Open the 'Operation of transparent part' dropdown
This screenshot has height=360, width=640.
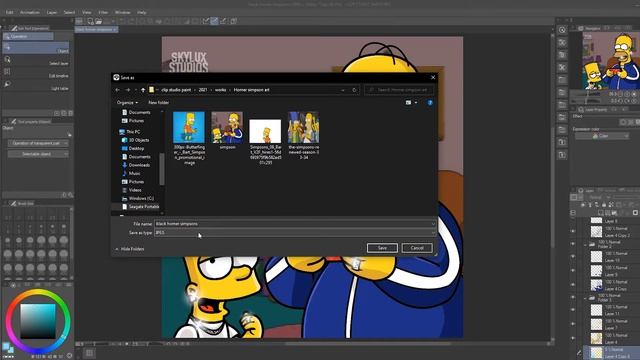coord(38,143)
